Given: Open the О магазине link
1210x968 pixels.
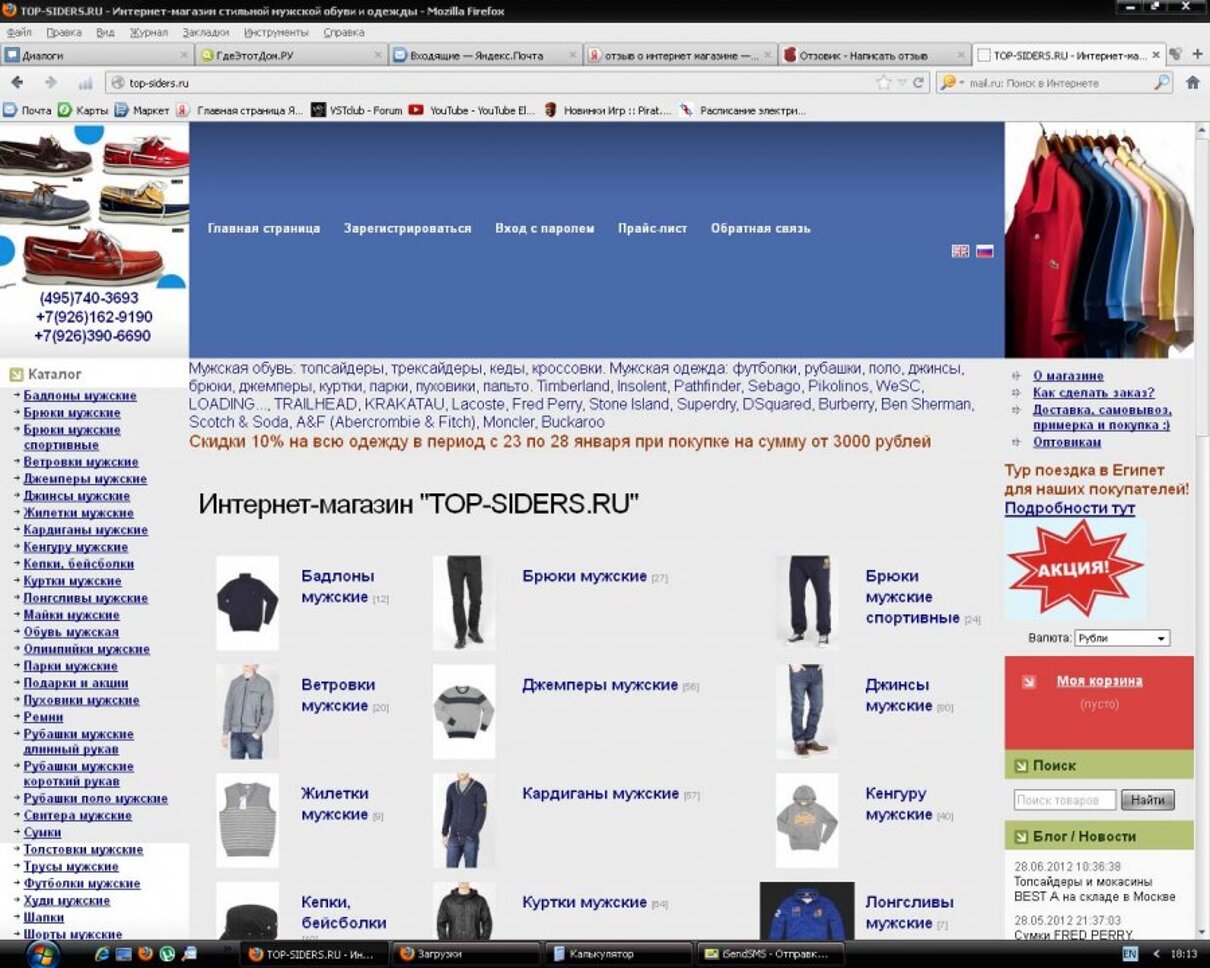Looking at the screenshot, I should click(x=1068, y=376).
